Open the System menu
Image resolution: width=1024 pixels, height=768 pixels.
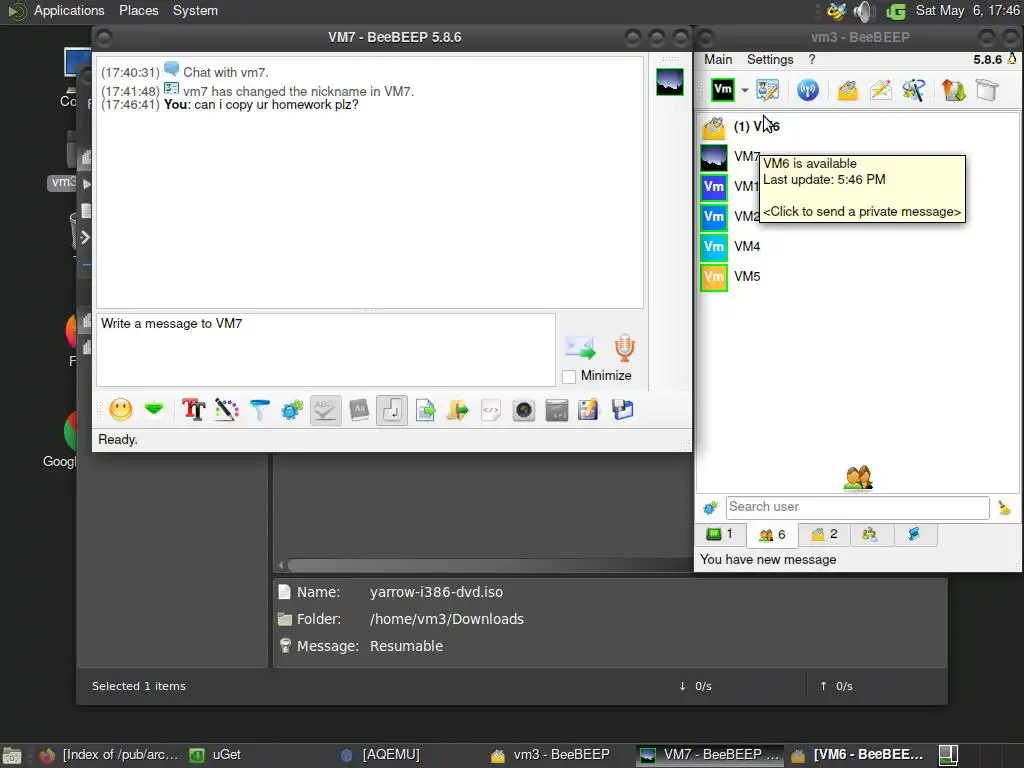(x=195, y=10)
